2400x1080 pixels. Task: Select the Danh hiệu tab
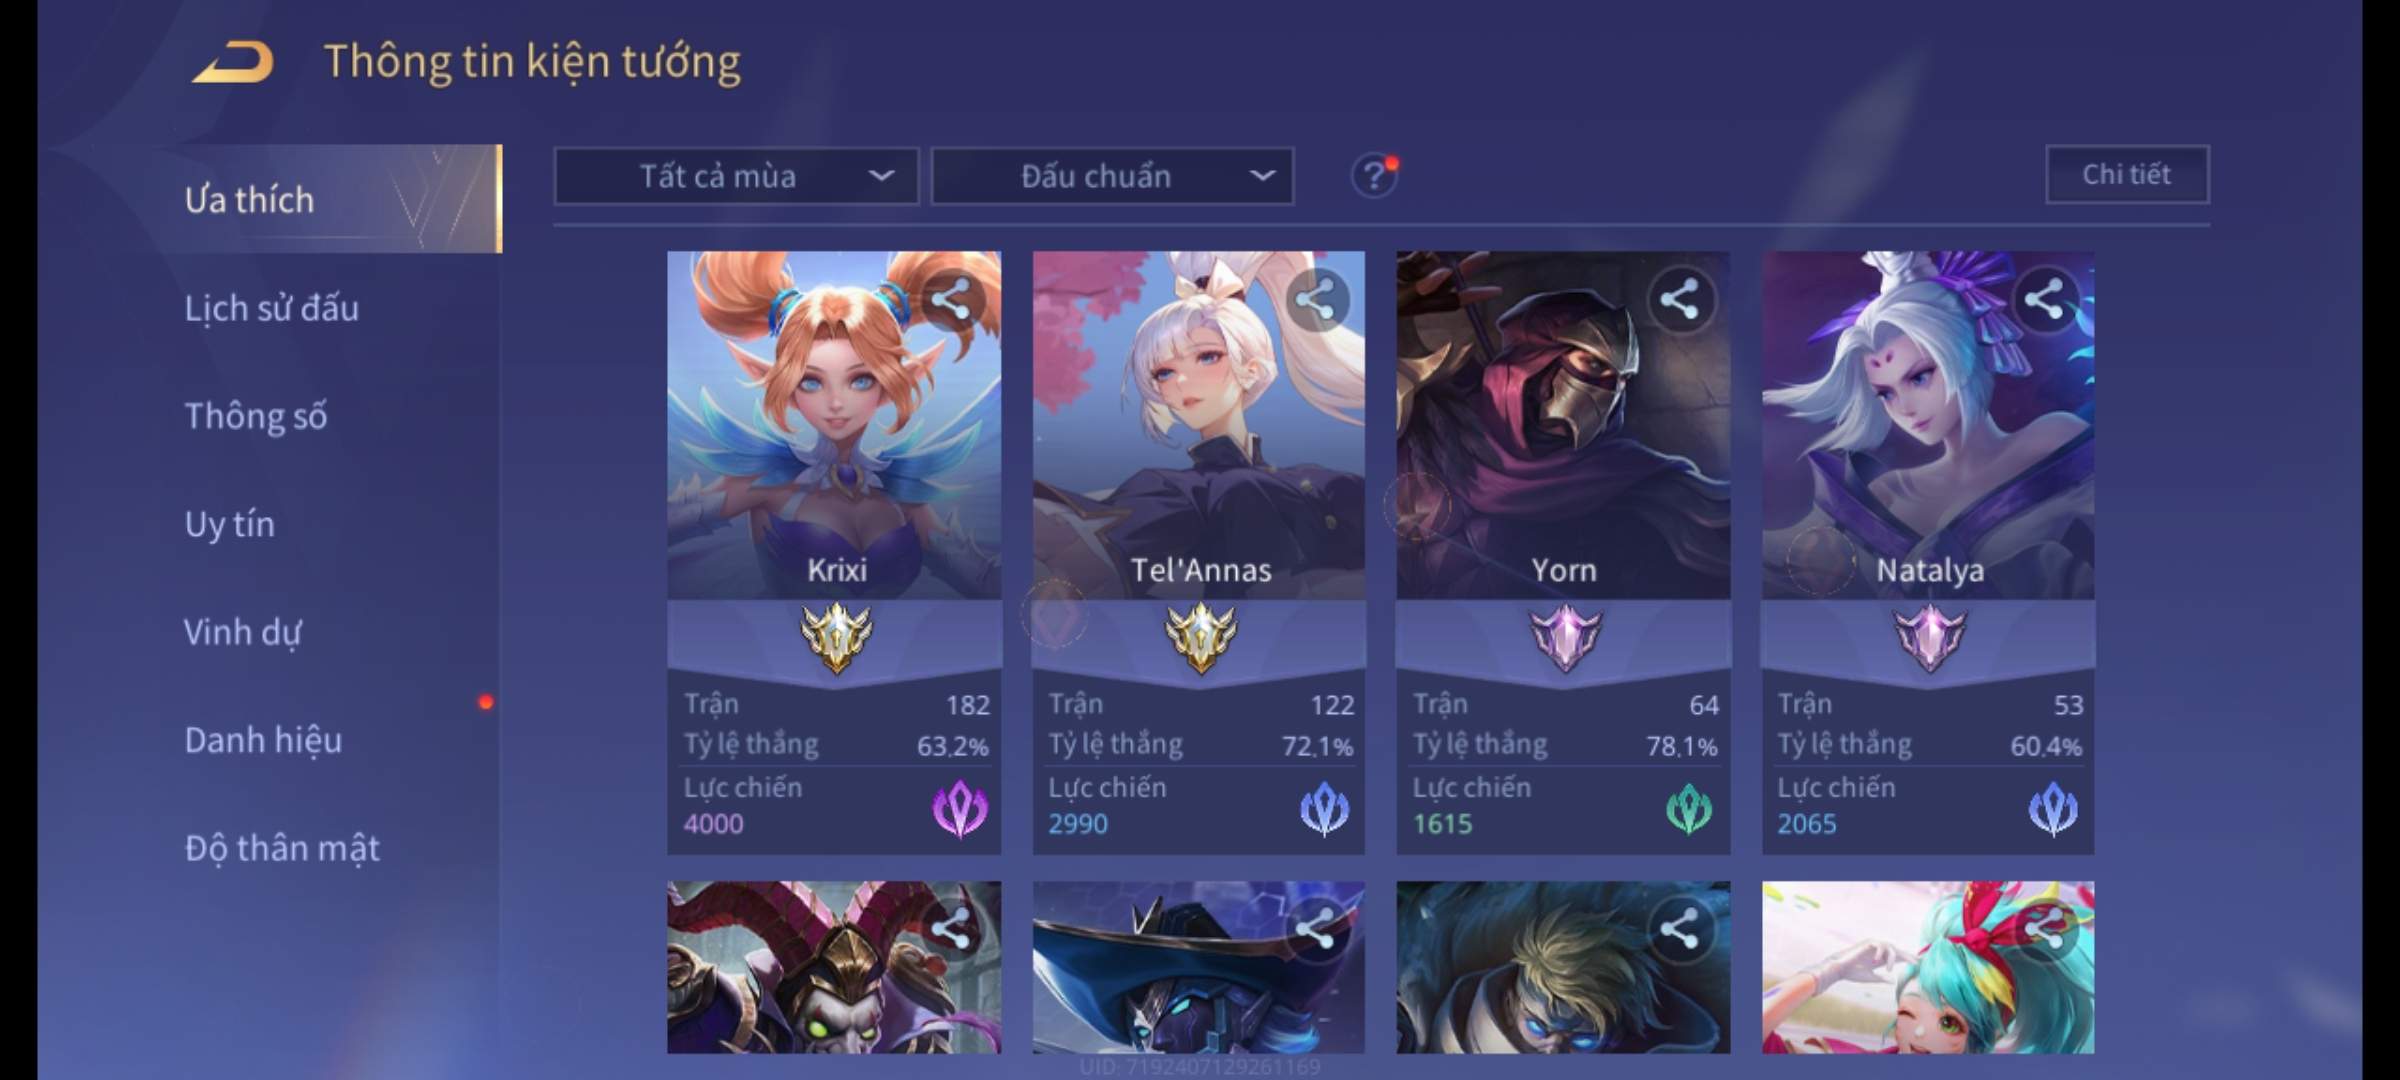click(x=263, y=740)
